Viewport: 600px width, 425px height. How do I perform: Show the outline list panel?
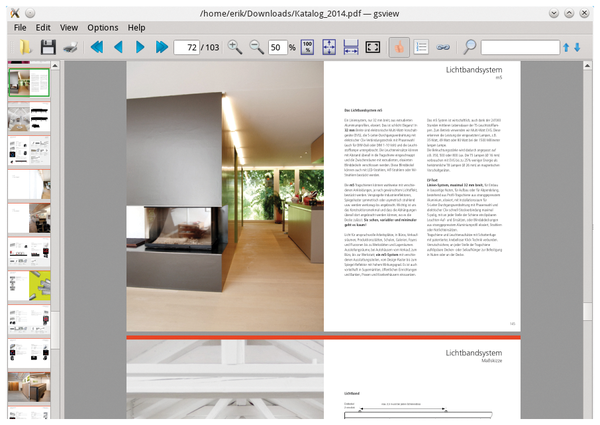coord(421,47)
